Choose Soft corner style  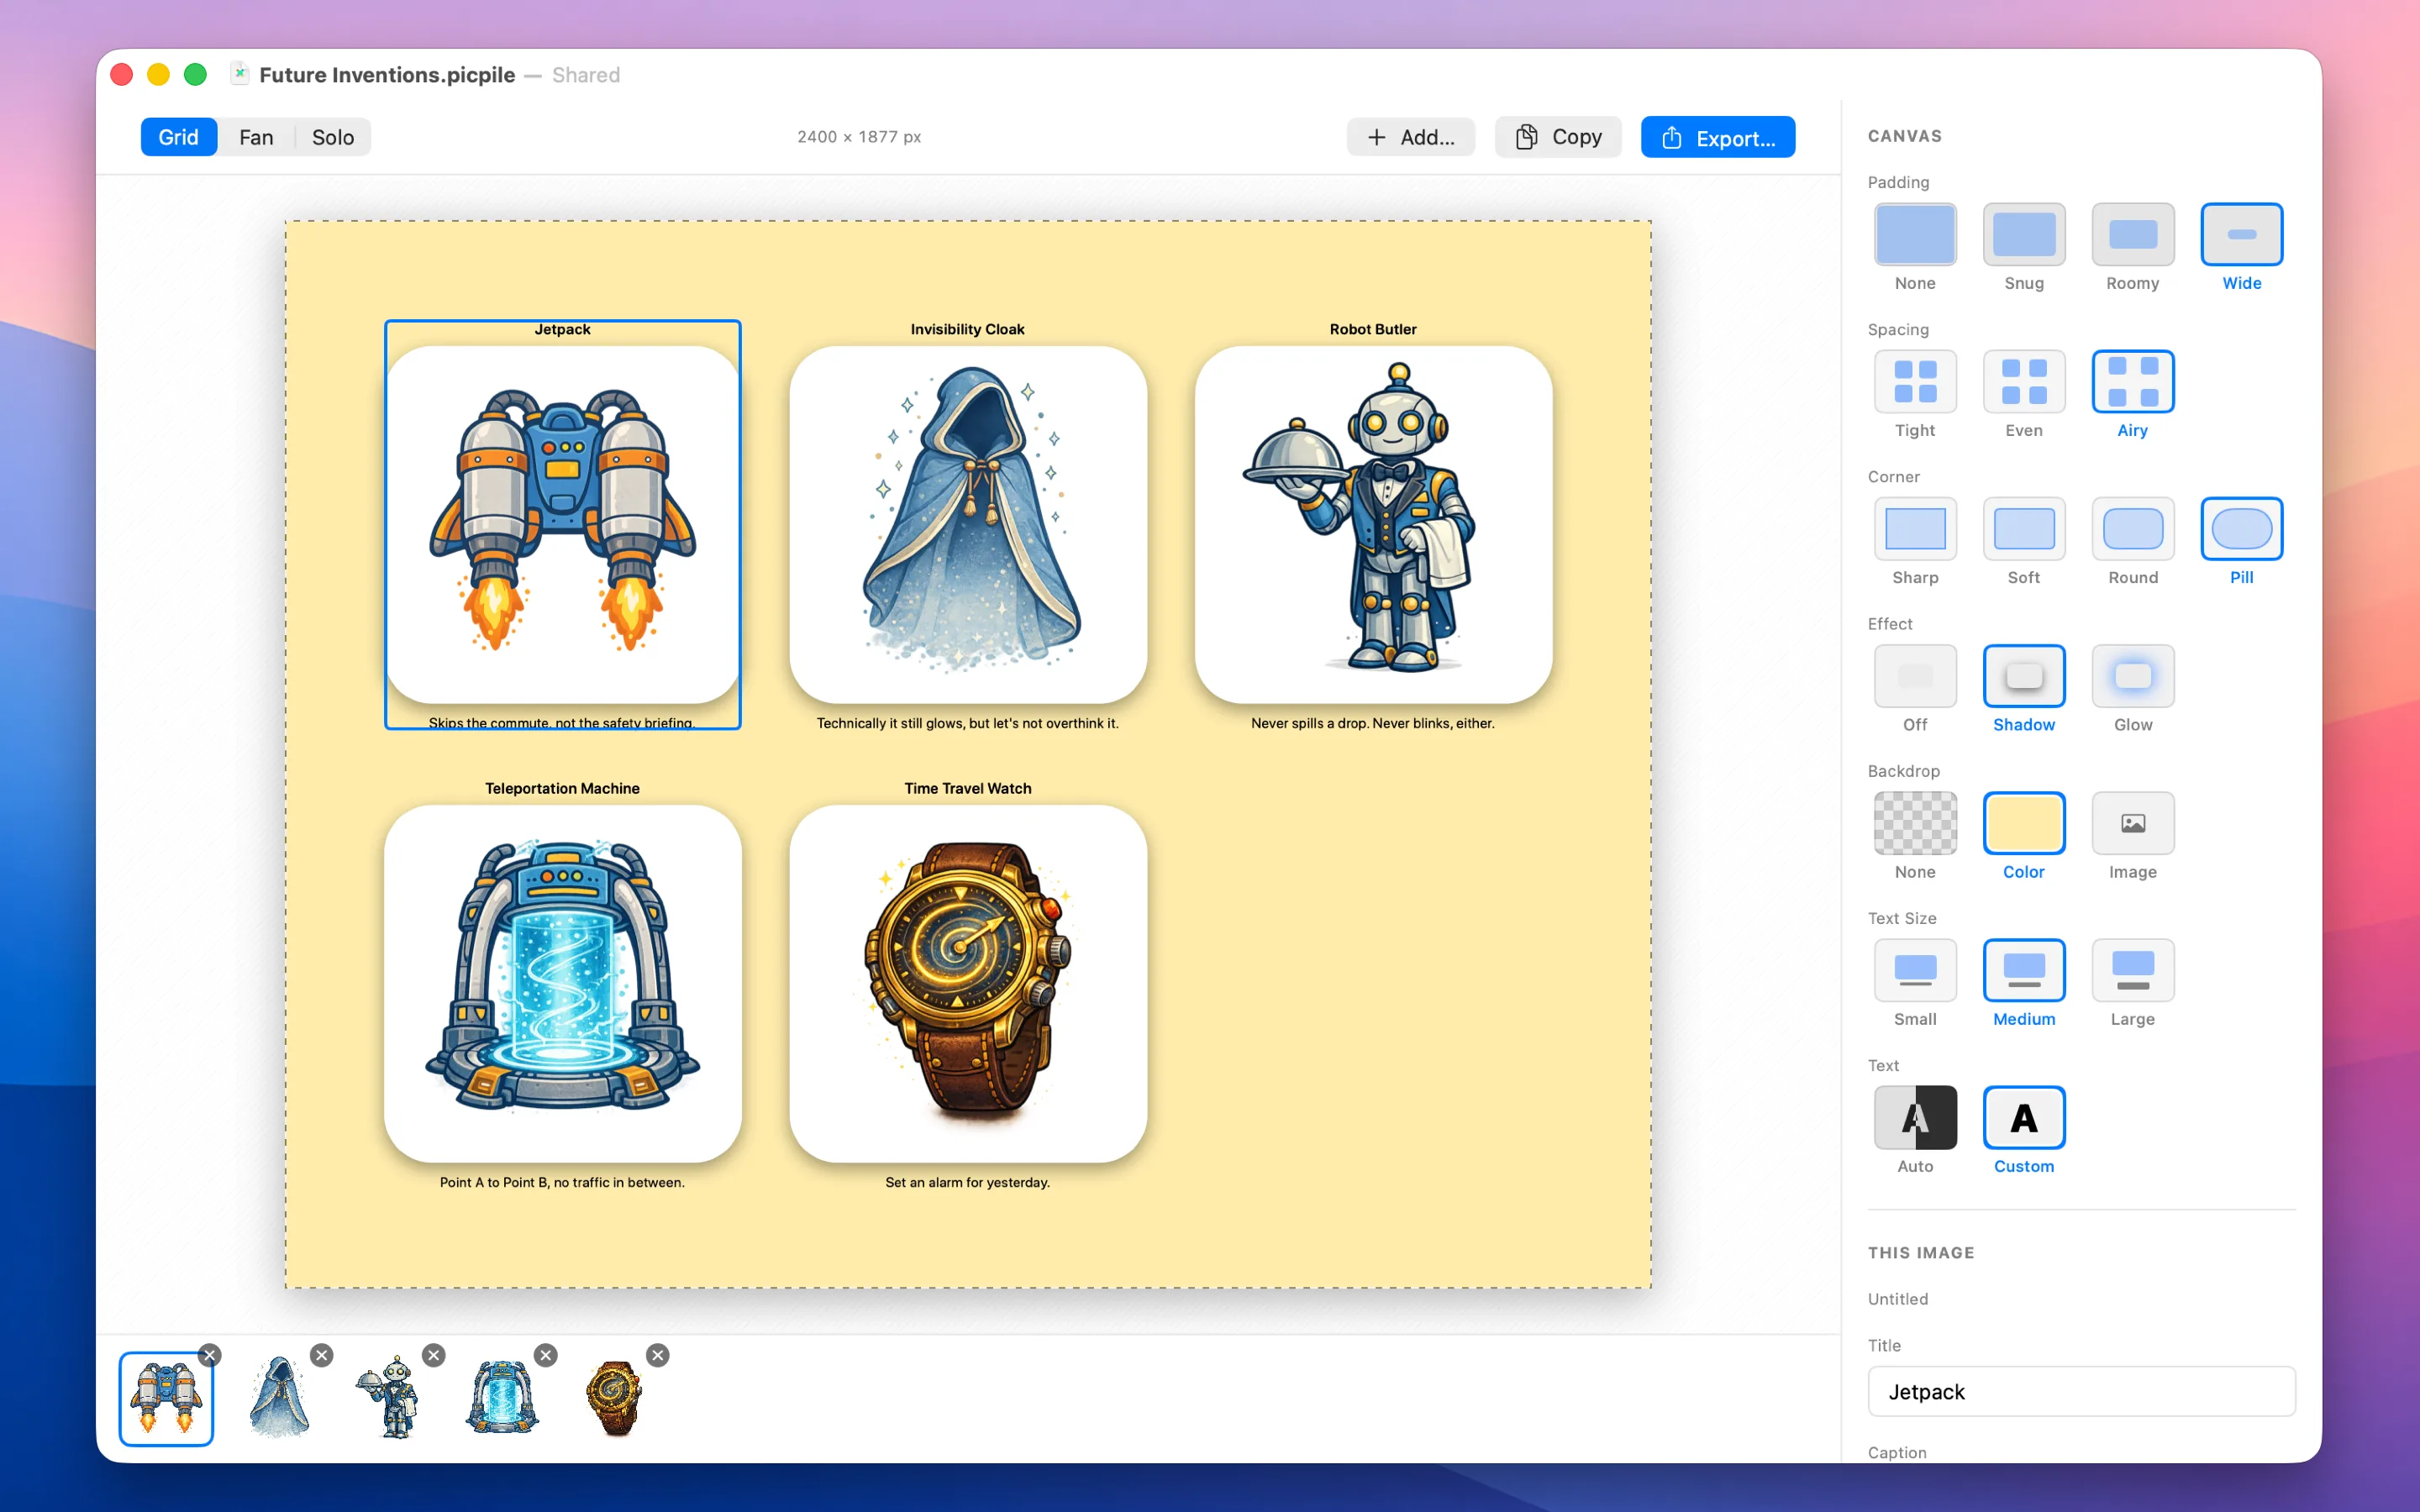point(2023,528)
